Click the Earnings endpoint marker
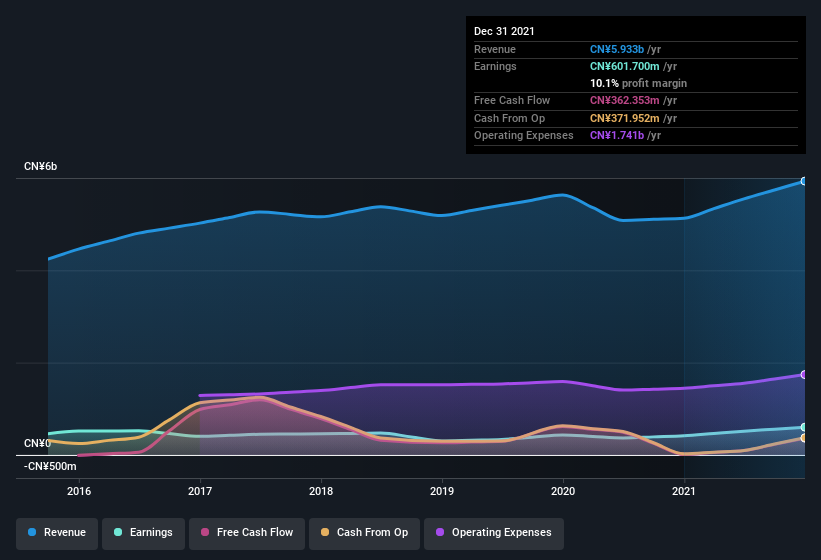Image resolution: width=821 pixels, height=560 pixels. tap(804, 427)
